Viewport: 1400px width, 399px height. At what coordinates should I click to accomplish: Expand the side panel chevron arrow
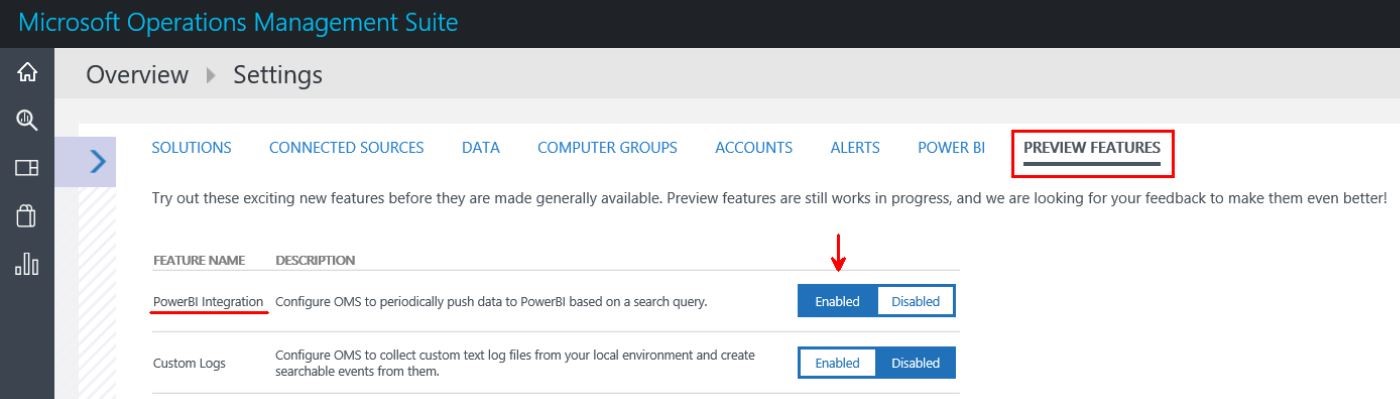tap(97, 161)
